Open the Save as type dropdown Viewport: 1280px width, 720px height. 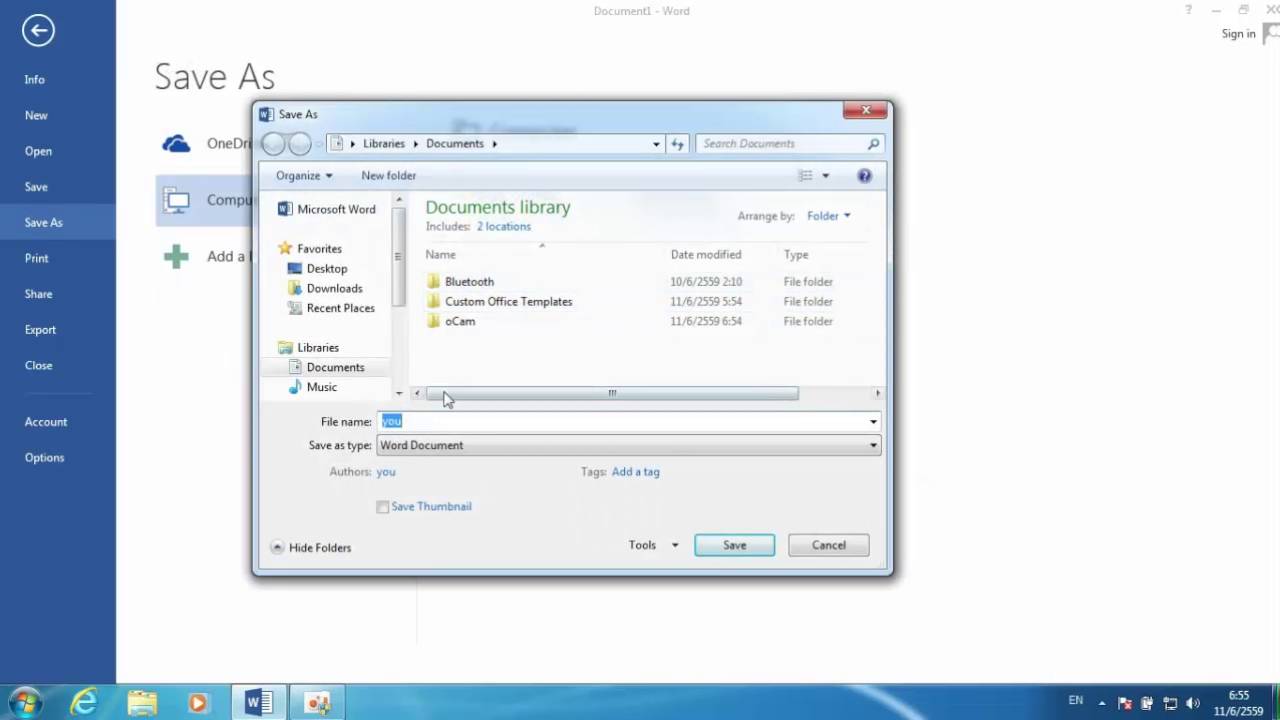[x=629, y=446]
